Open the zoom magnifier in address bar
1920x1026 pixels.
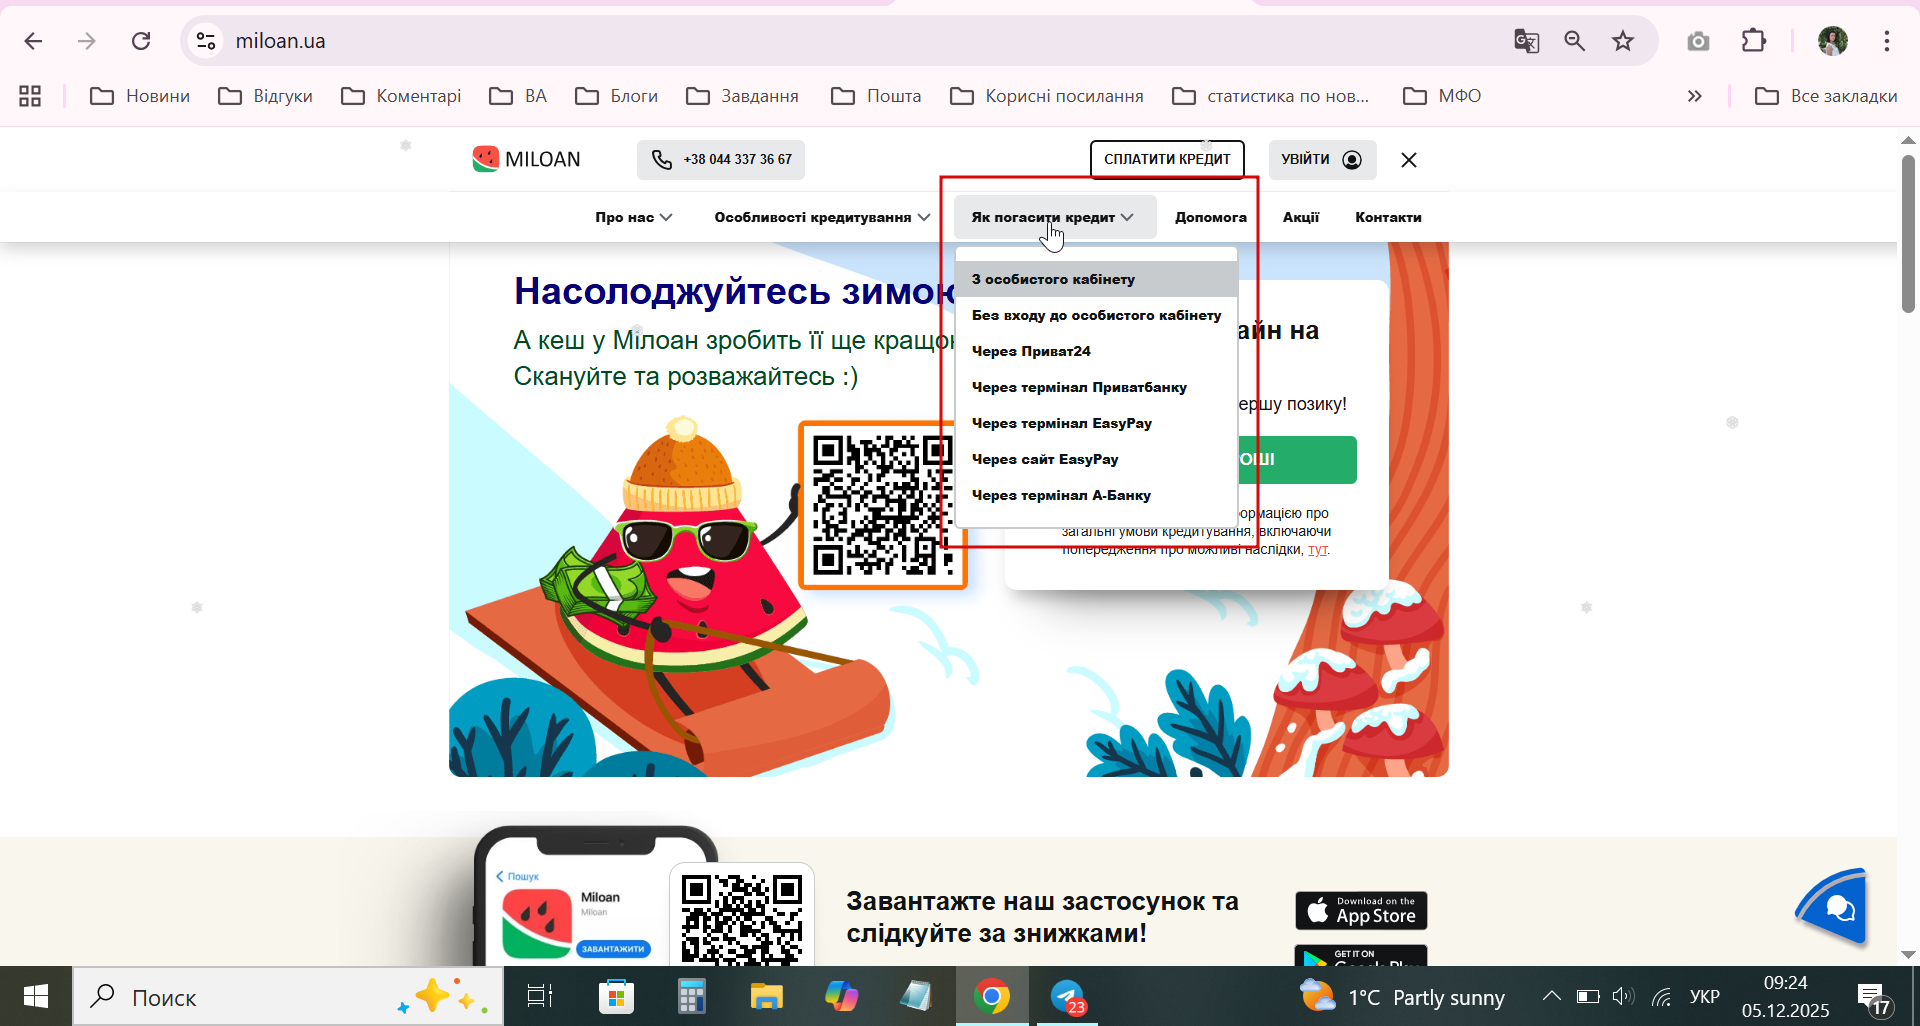pyautogui.click(x=1575, y=41)
